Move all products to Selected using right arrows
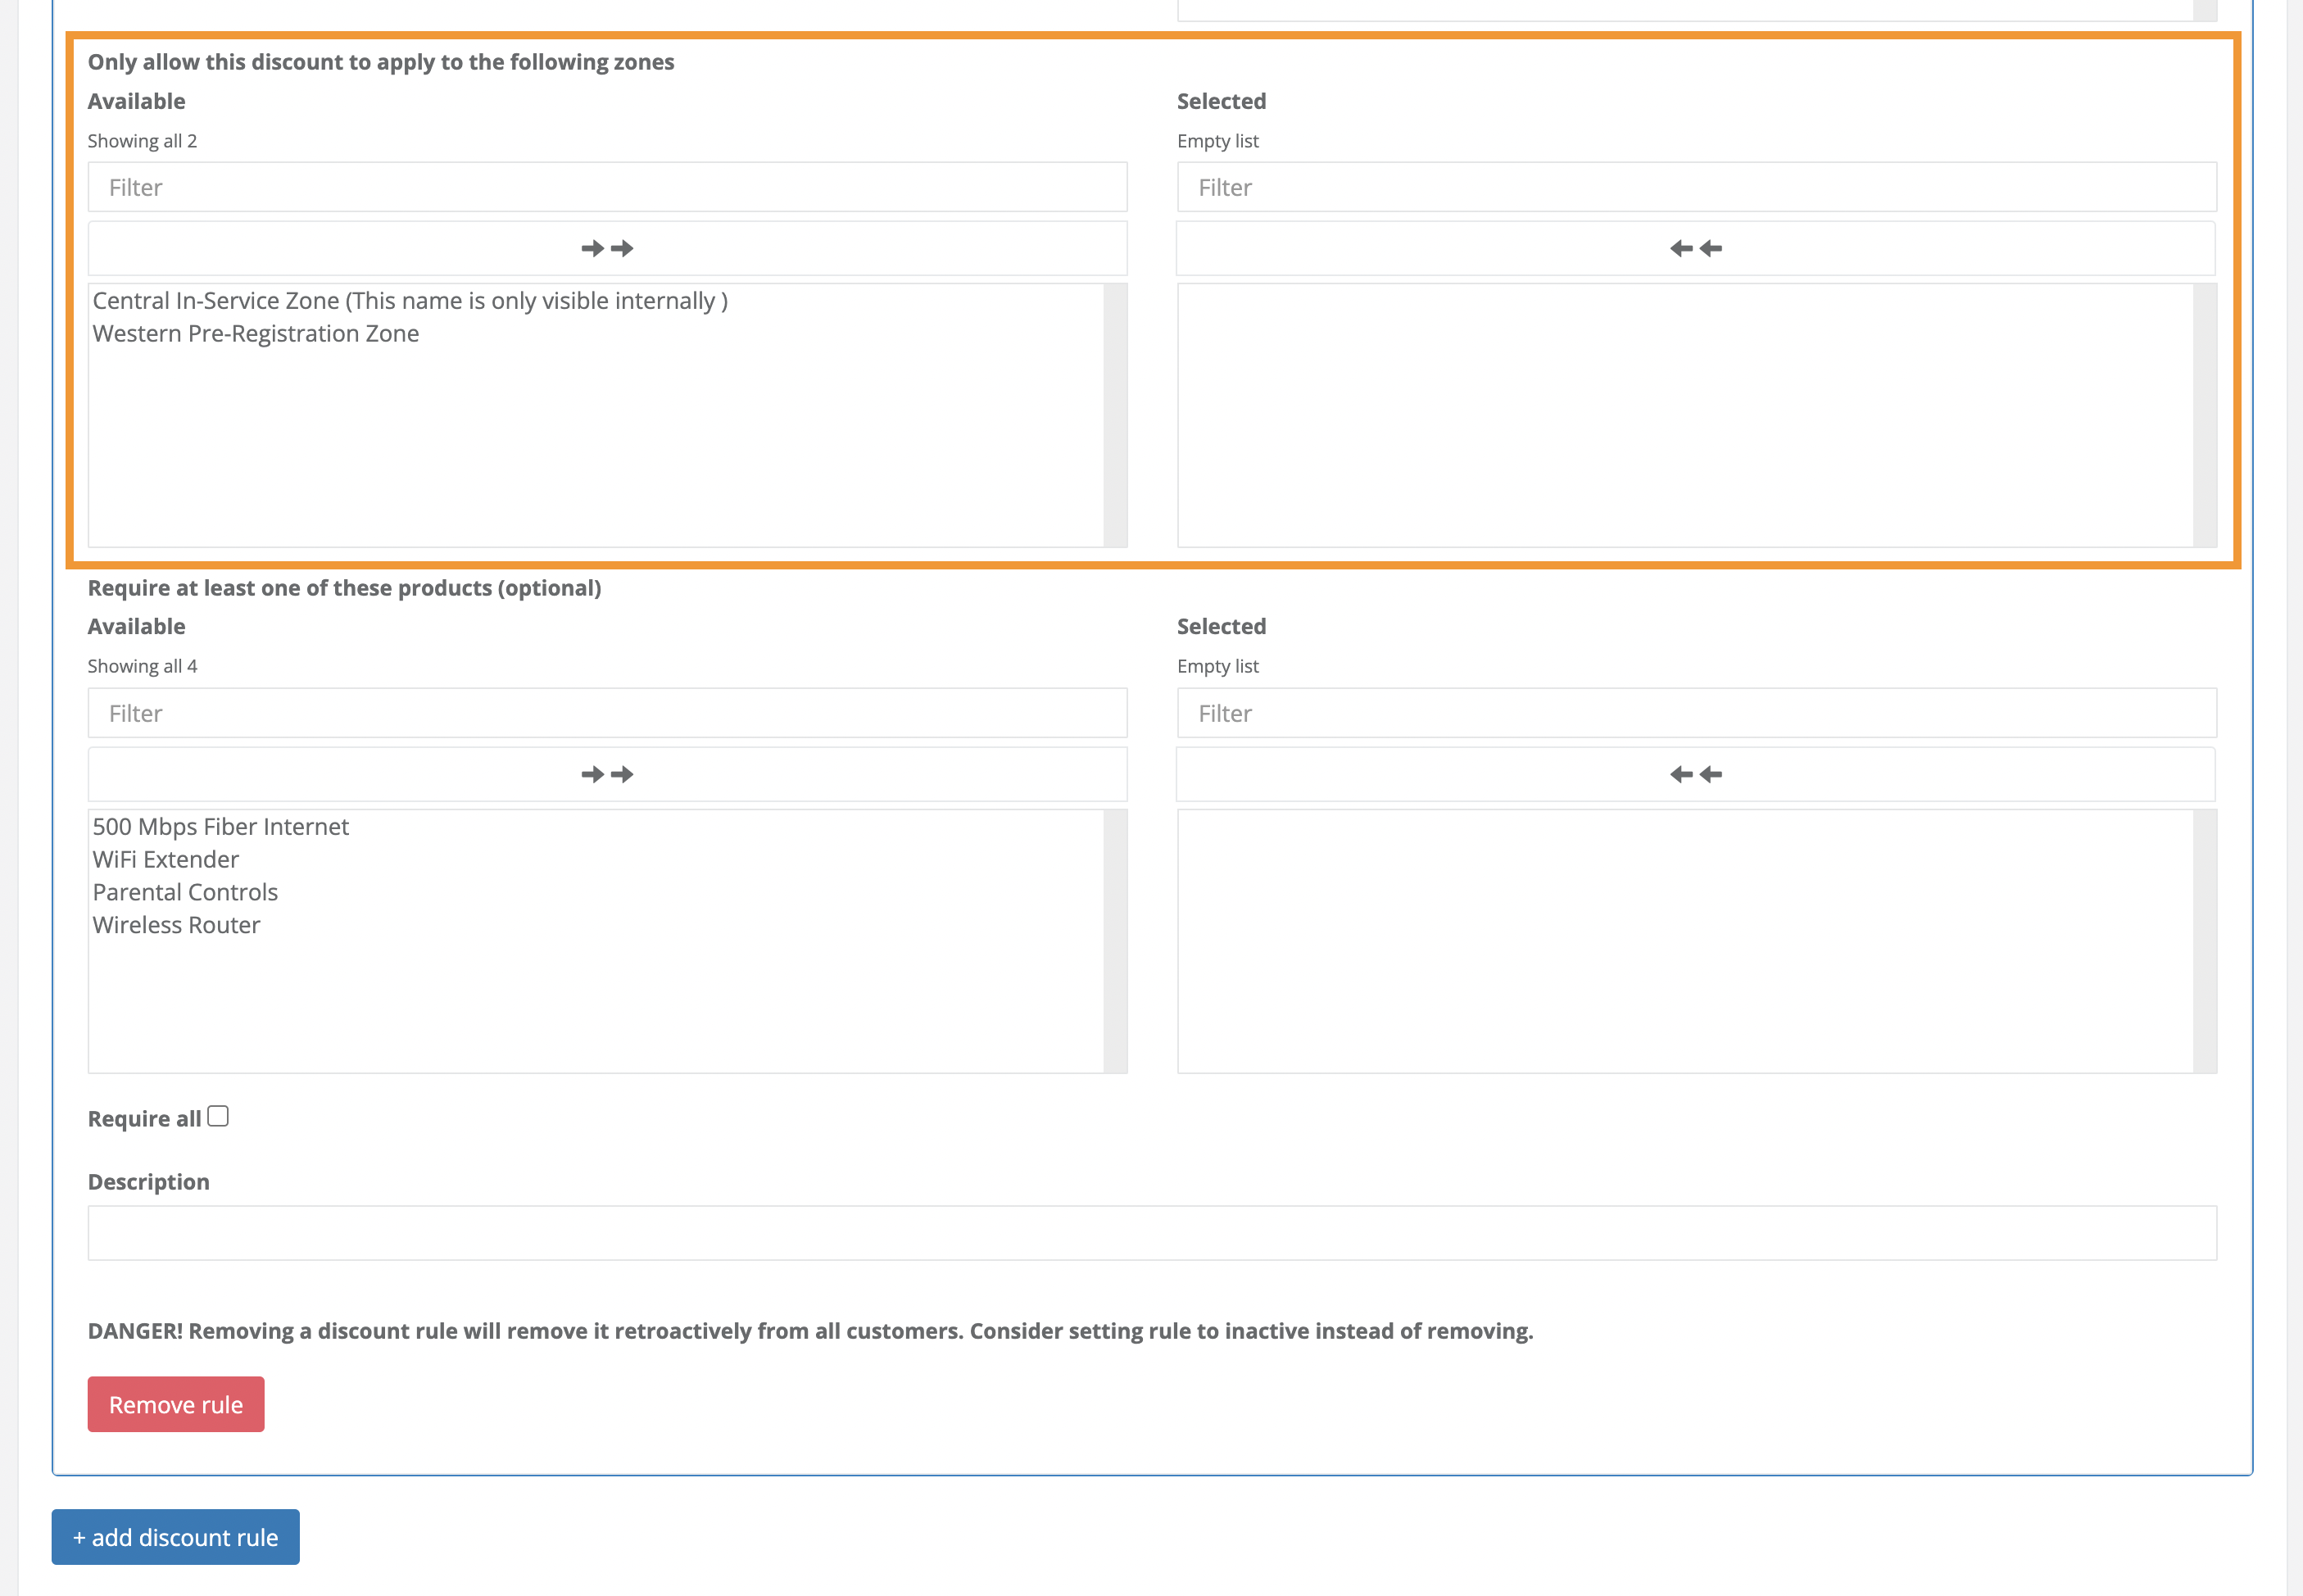 click(x=606, y=773)
